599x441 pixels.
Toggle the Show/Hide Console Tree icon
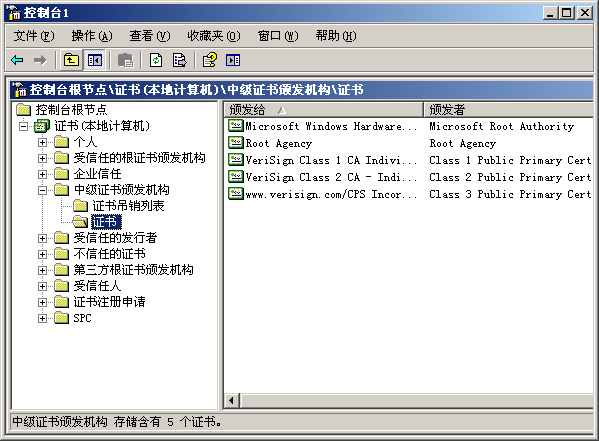click(x=95, y=60)
